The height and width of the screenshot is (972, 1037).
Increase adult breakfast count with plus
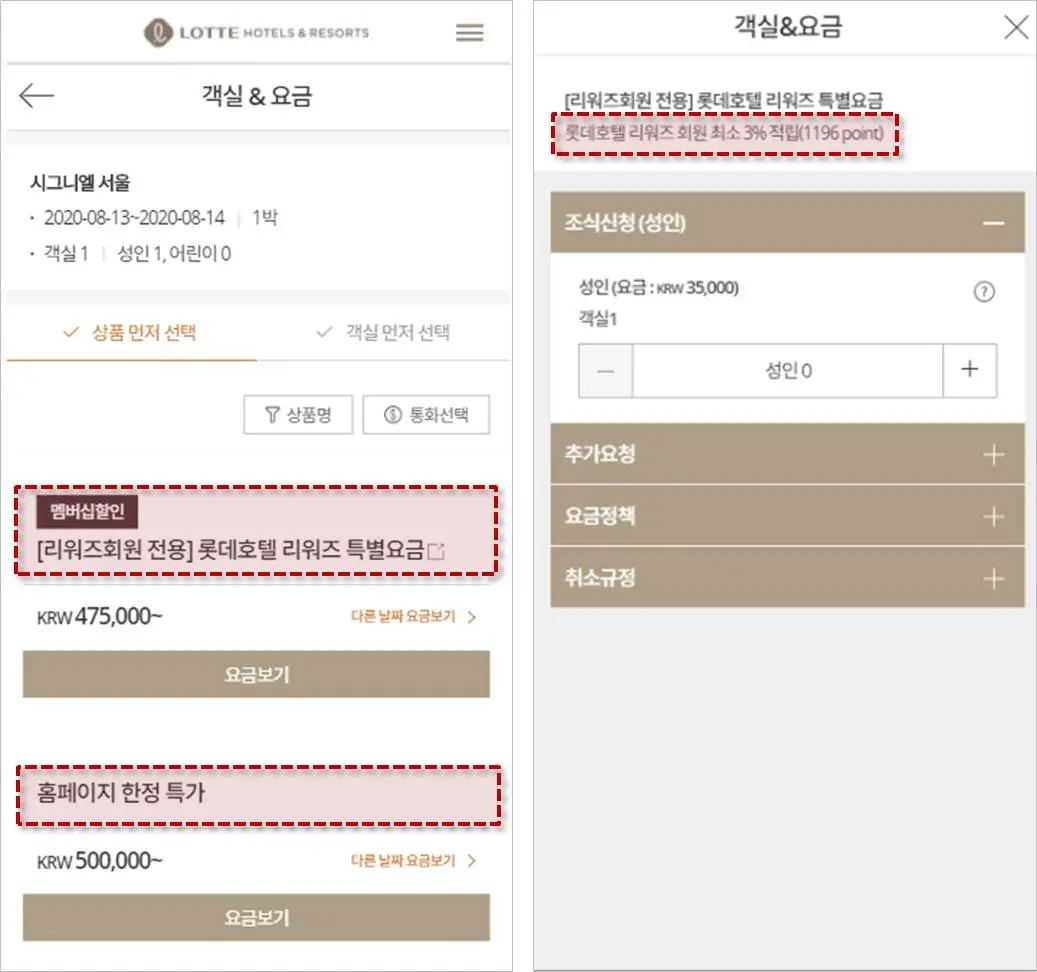pos(970,370)
